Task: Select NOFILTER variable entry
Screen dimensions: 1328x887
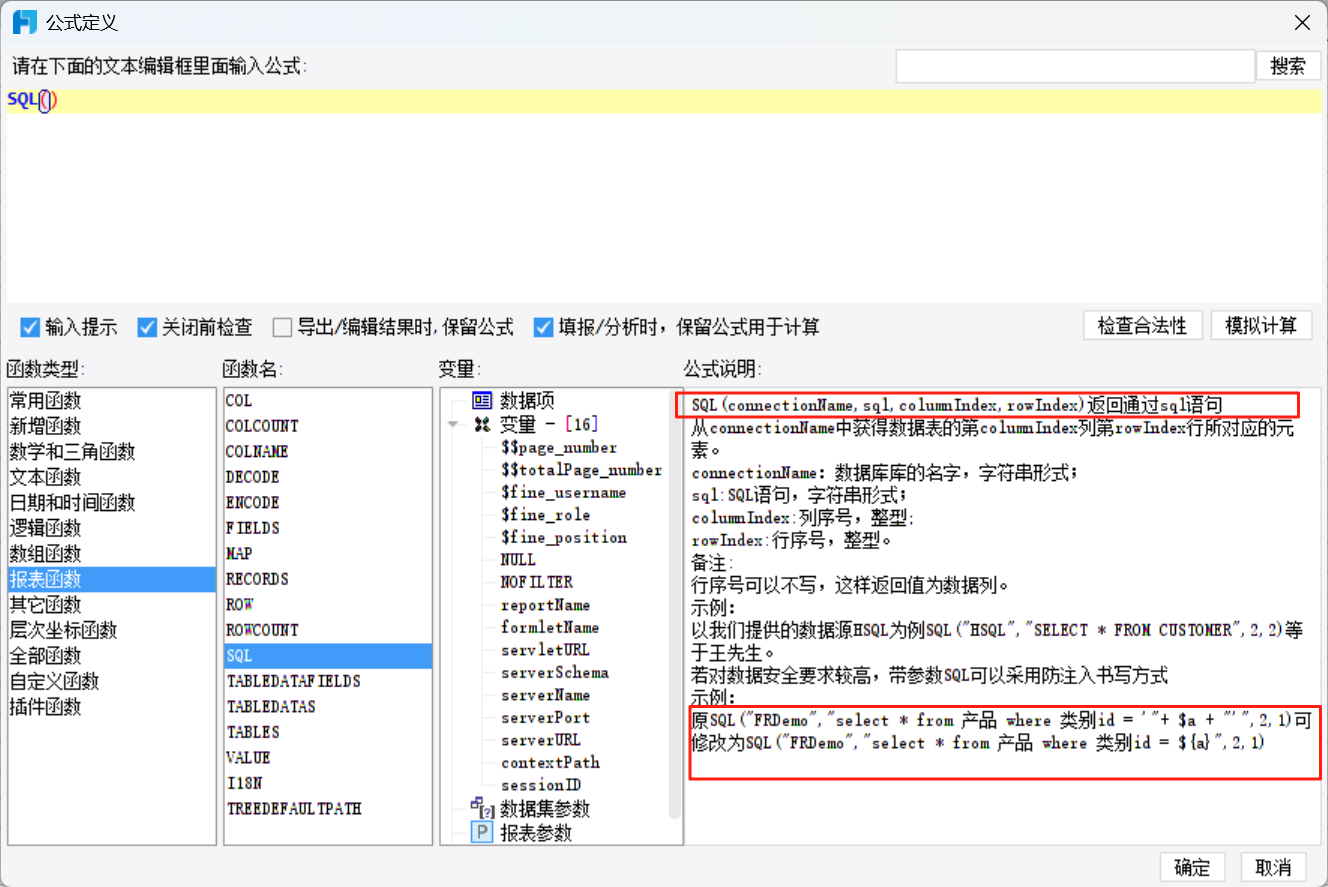Action: pyautogui.click(x=536, y=582)
